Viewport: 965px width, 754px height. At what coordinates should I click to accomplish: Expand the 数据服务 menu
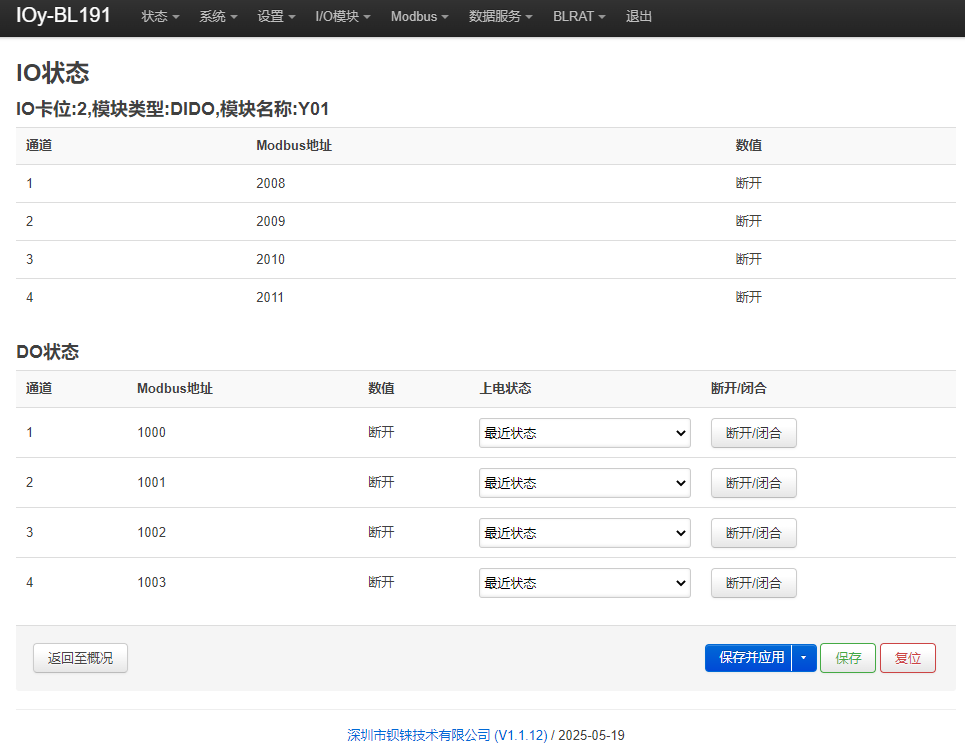500,17
